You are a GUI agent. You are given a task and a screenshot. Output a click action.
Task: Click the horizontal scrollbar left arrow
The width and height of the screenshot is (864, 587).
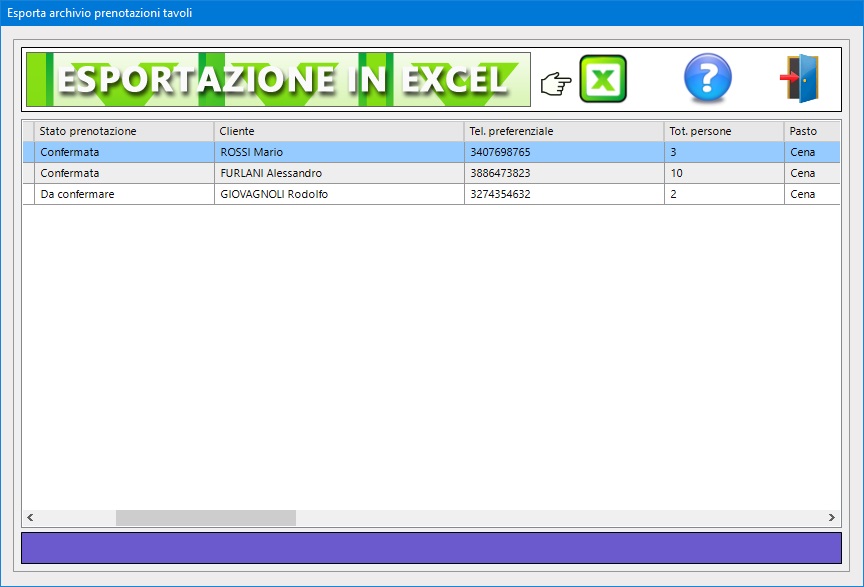[30, 518]
